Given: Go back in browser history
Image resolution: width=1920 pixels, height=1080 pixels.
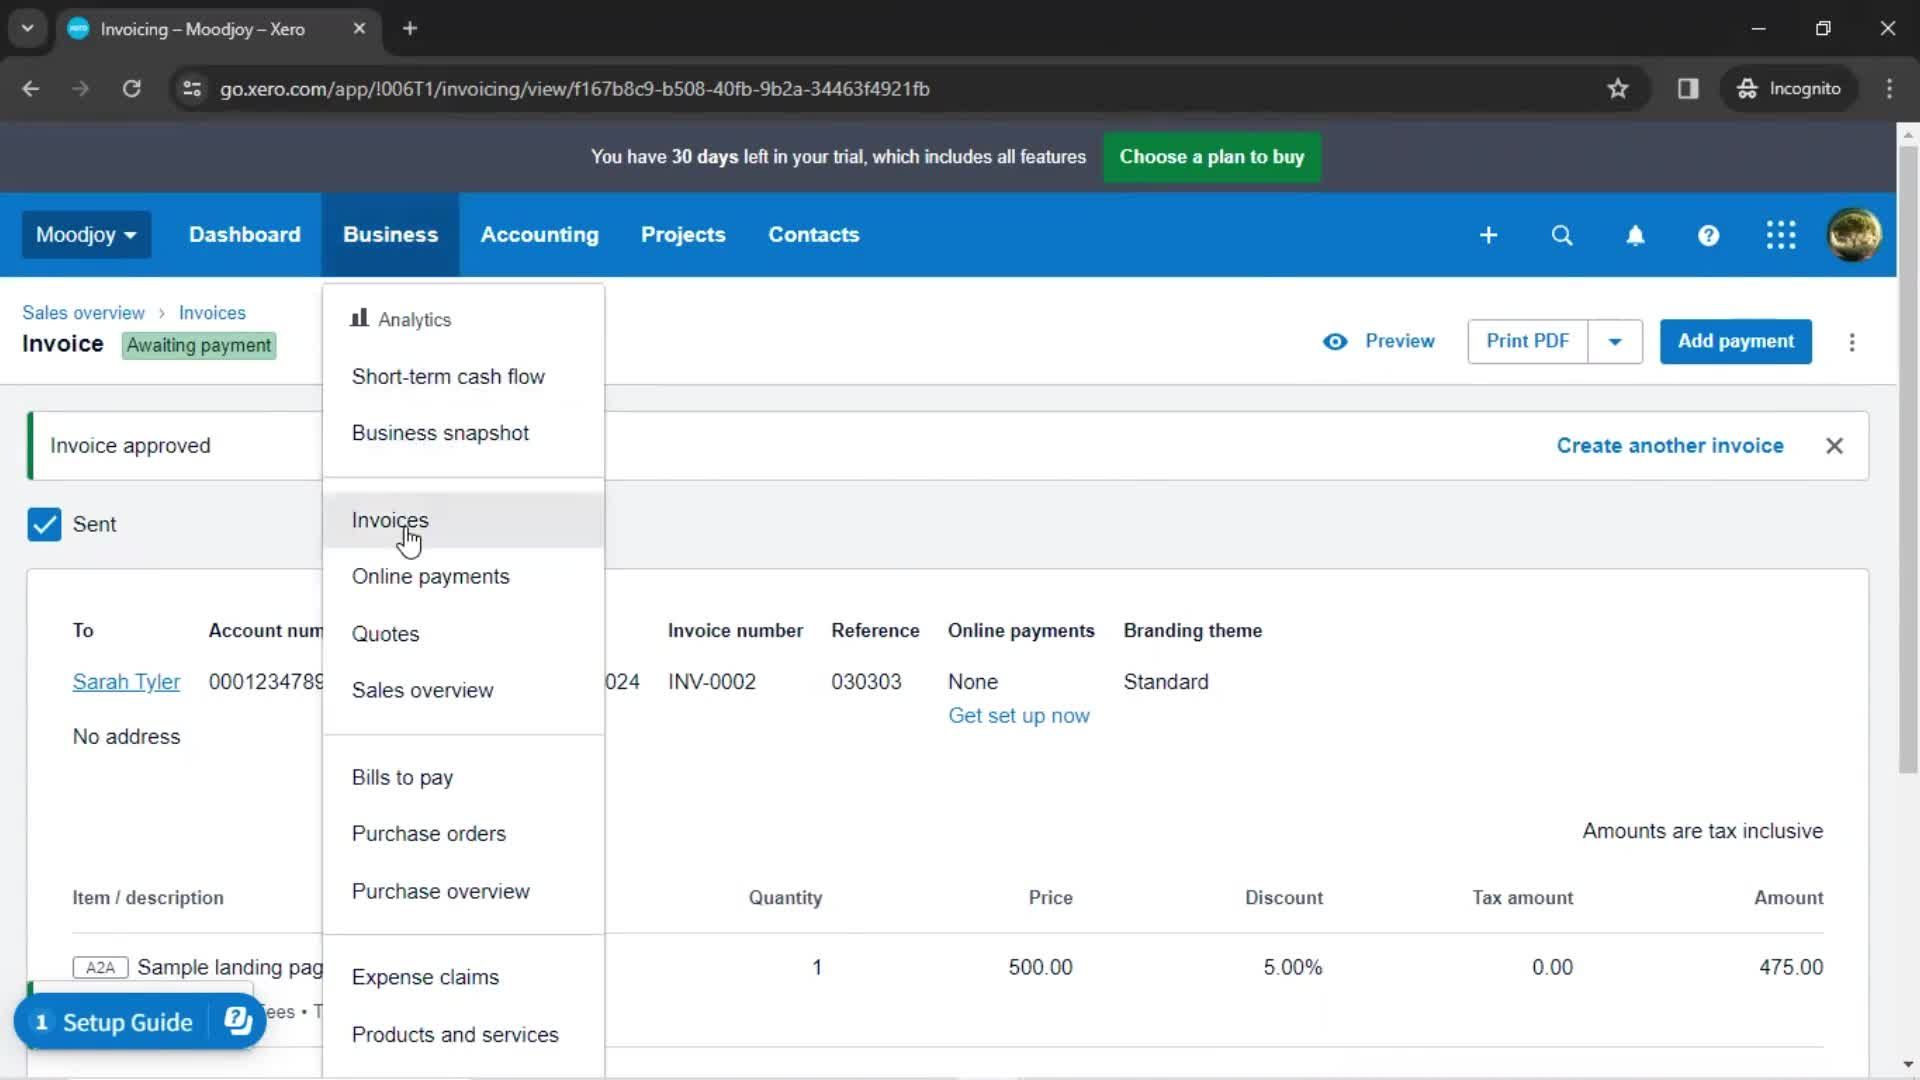Looking at the screenshot, I should (x=31, y=89).
